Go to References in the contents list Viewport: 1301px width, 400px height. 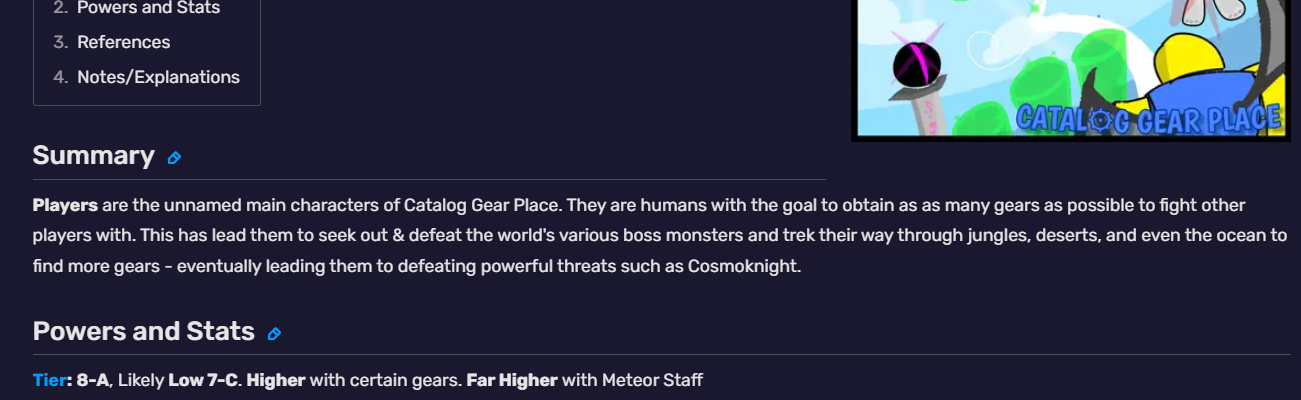123,42
